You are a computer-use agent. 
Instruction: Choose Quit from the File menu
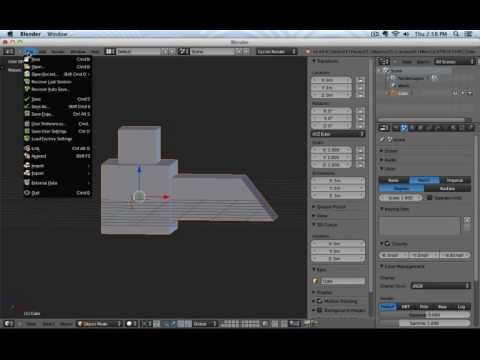click(x=57, y=193)
